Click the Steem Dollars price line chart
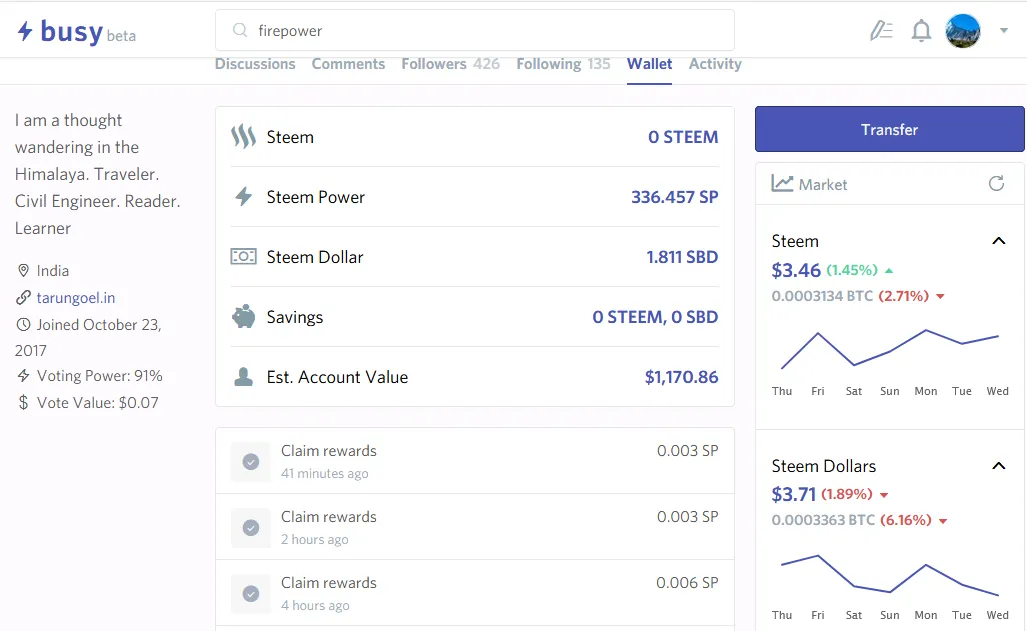This screenshot has height=631, width=1027. [889, 575]
